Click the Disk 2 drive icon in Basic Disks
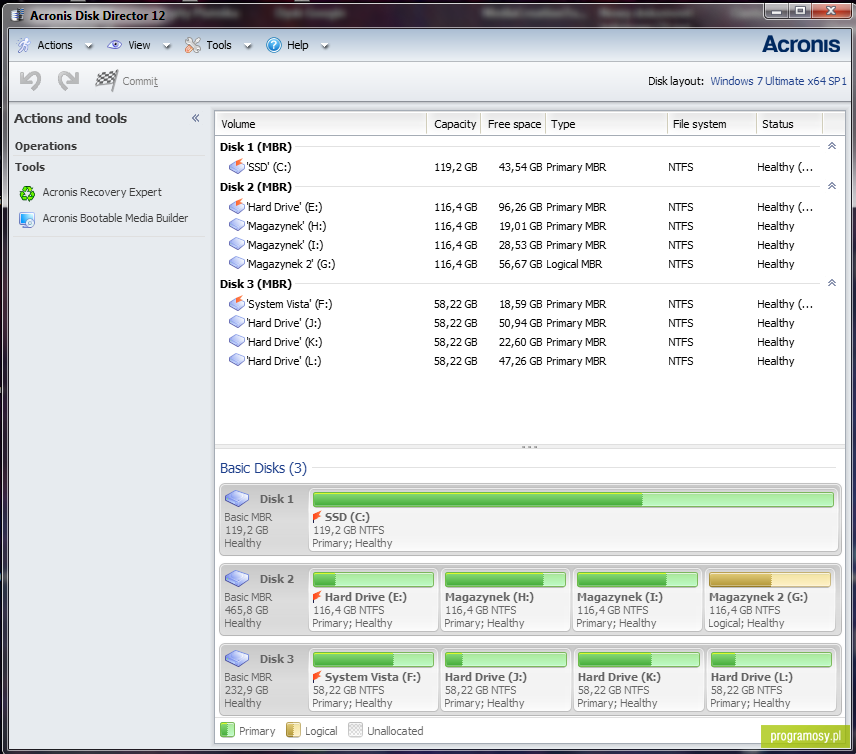856x754 pixels. point(237,578)
